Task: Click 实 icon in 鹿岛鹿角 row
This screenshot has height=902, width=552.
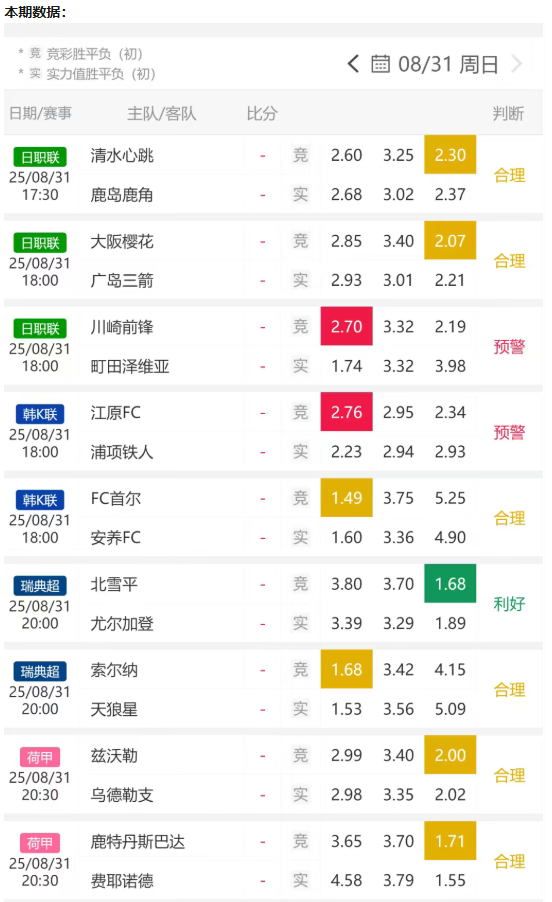Action: [300, 194]
